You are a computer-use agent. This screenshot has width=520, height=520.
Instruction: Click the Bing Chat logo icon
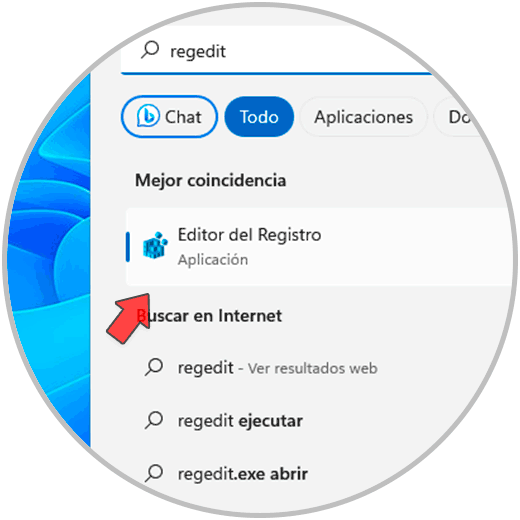click(x=148, y=116)
